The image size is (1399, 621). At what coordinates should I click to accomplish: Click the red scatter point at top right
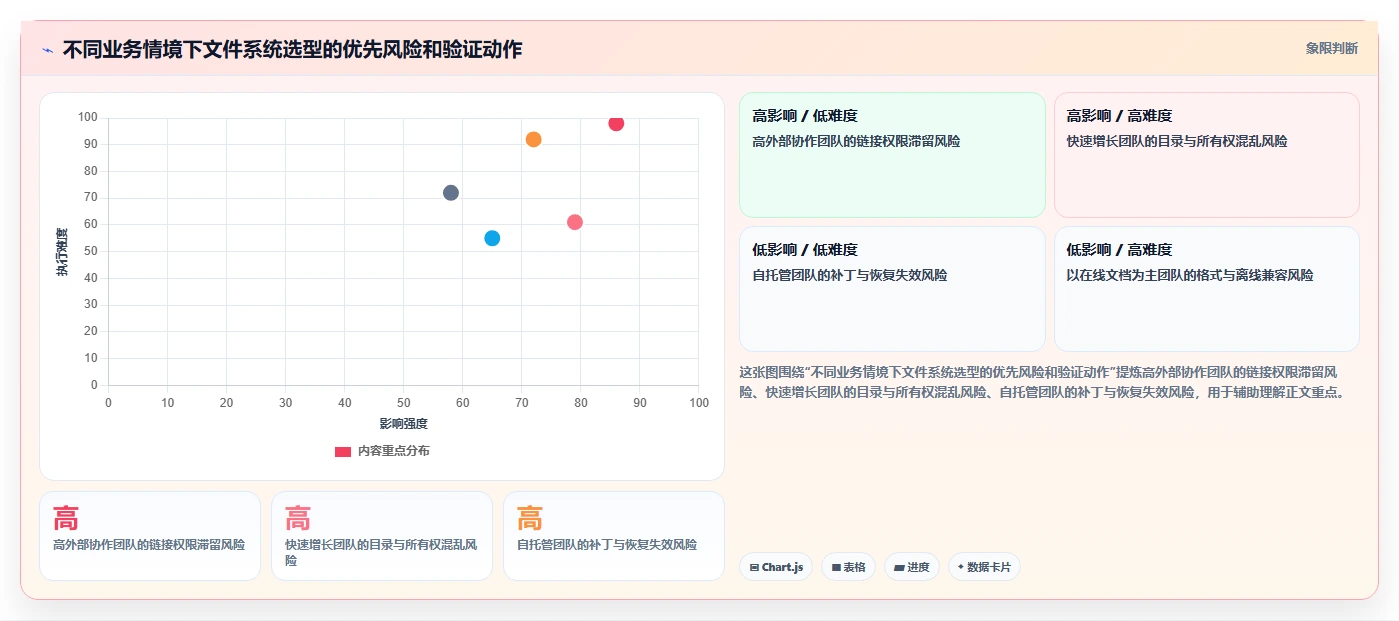pos(616,123)
